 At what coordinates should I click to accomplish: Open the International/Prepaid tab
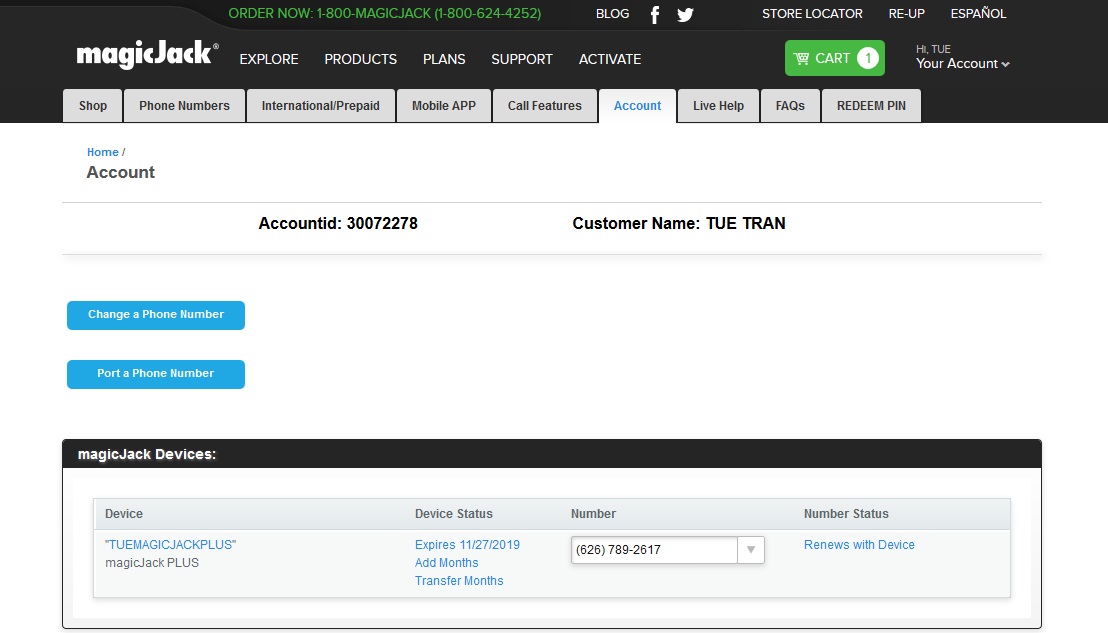321,106
